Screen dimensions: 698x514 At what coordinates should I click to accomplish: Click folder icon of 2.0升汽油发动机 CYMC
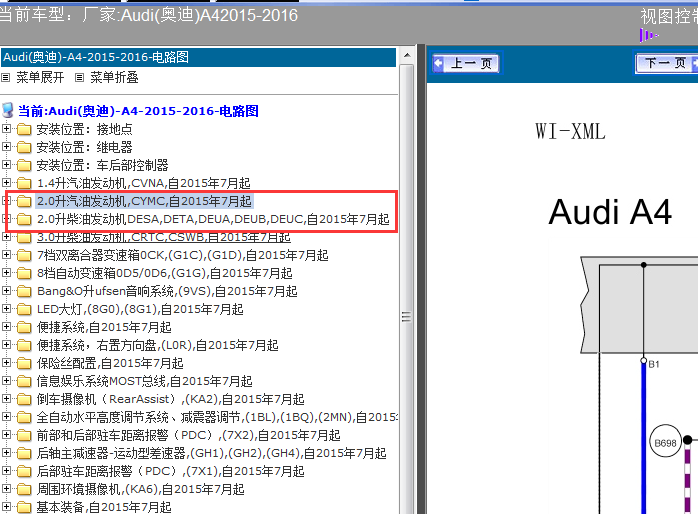click(x=24, y=202)
